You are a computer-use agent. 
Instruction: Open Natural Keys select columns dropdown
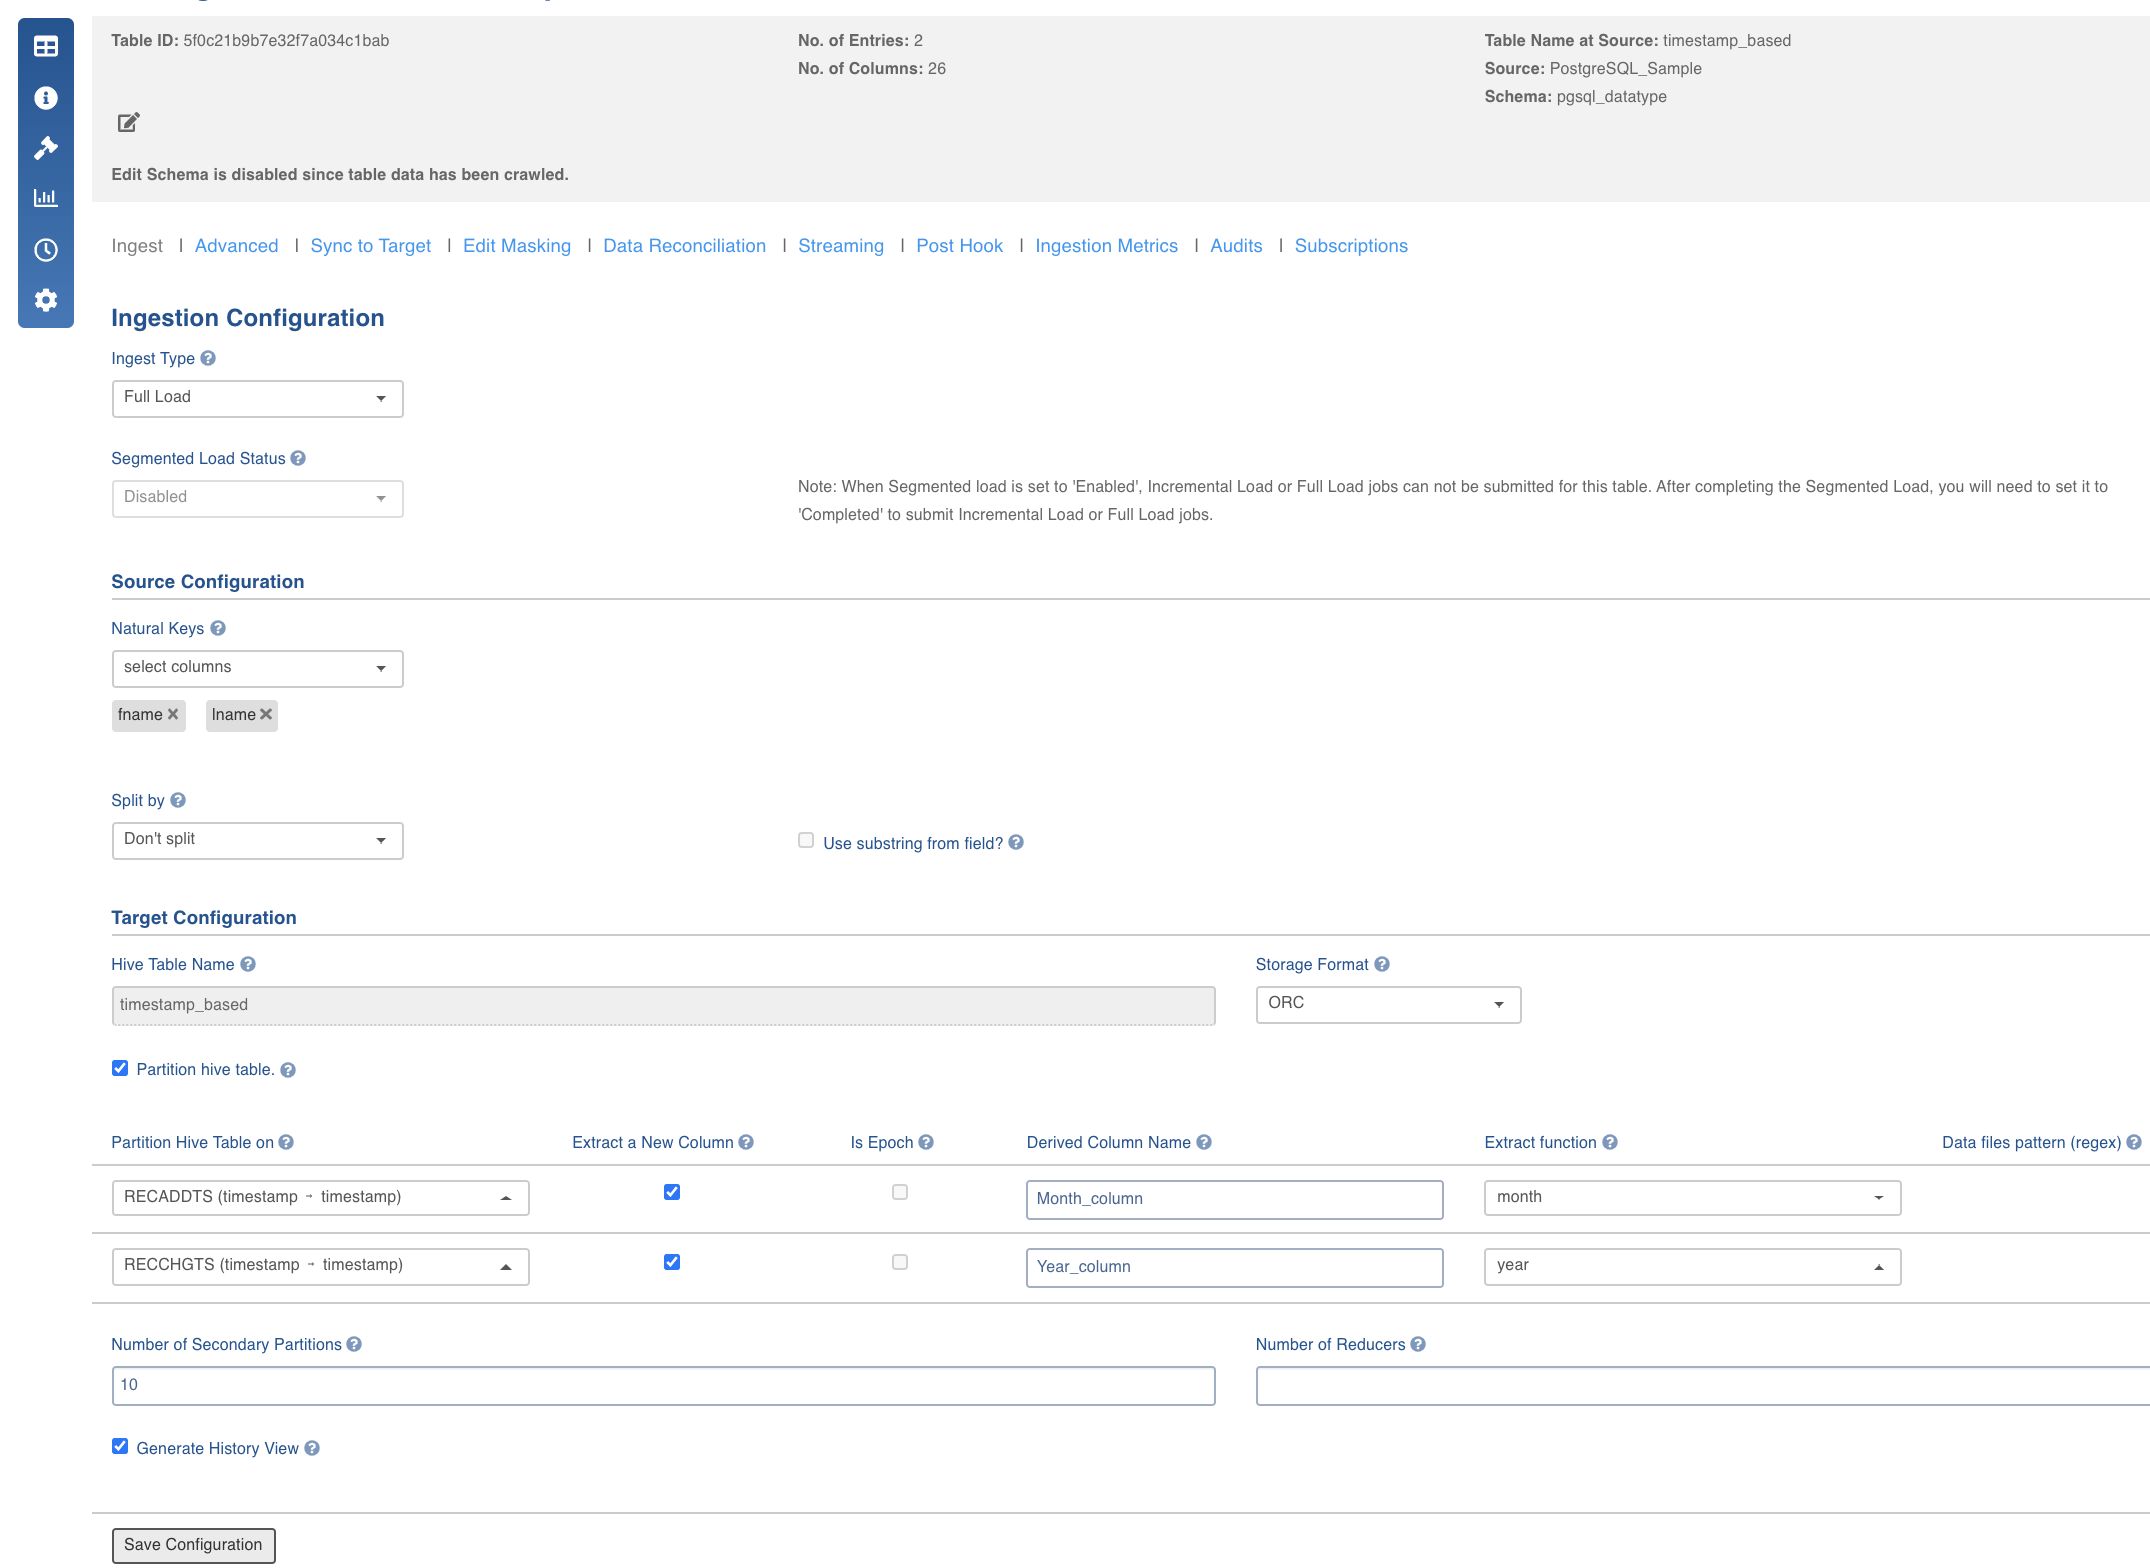[x=258, y=668]
